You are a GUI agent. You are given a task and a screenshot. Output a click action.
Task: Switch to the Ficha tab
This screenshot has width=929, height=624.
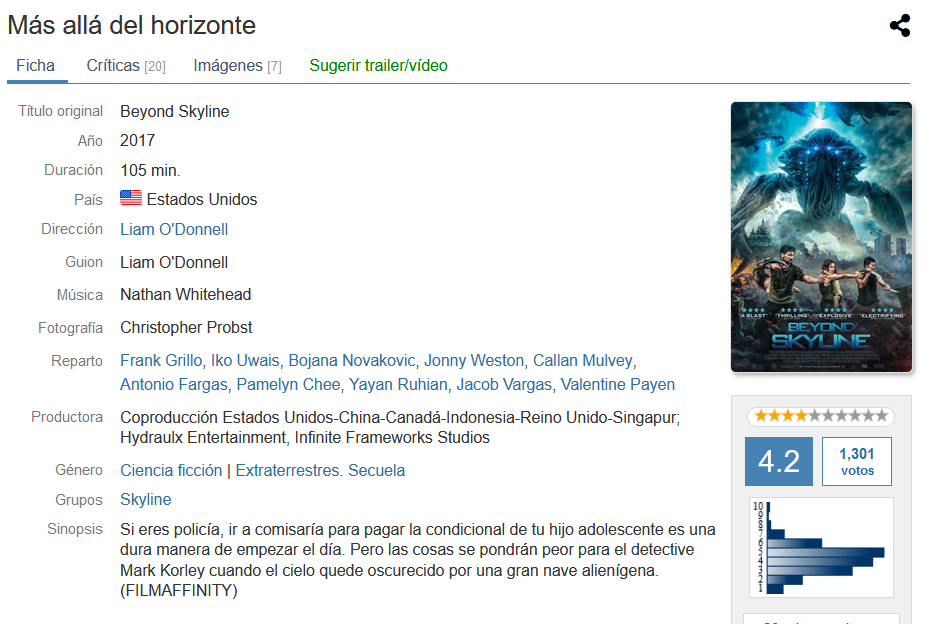pos(36,65)
